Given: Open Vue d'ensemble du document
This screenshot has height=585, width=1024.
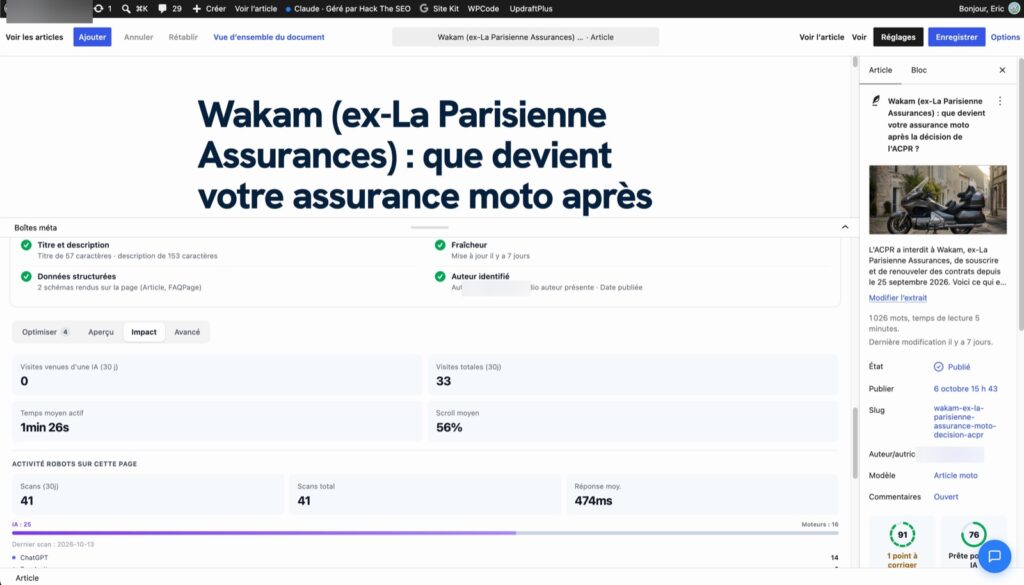Looking at the screenshot, I should [269, 37].
